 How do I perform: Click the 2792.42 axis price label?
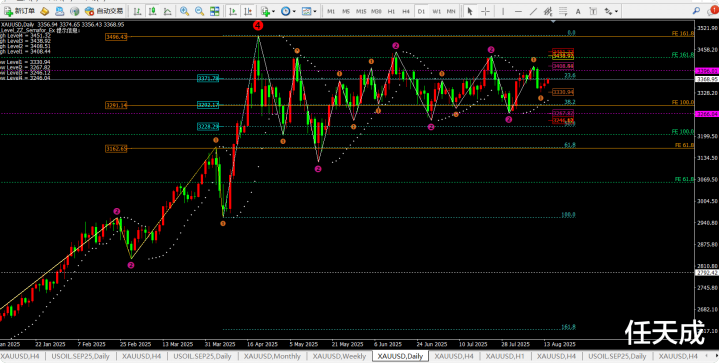(x=707, y=273)
